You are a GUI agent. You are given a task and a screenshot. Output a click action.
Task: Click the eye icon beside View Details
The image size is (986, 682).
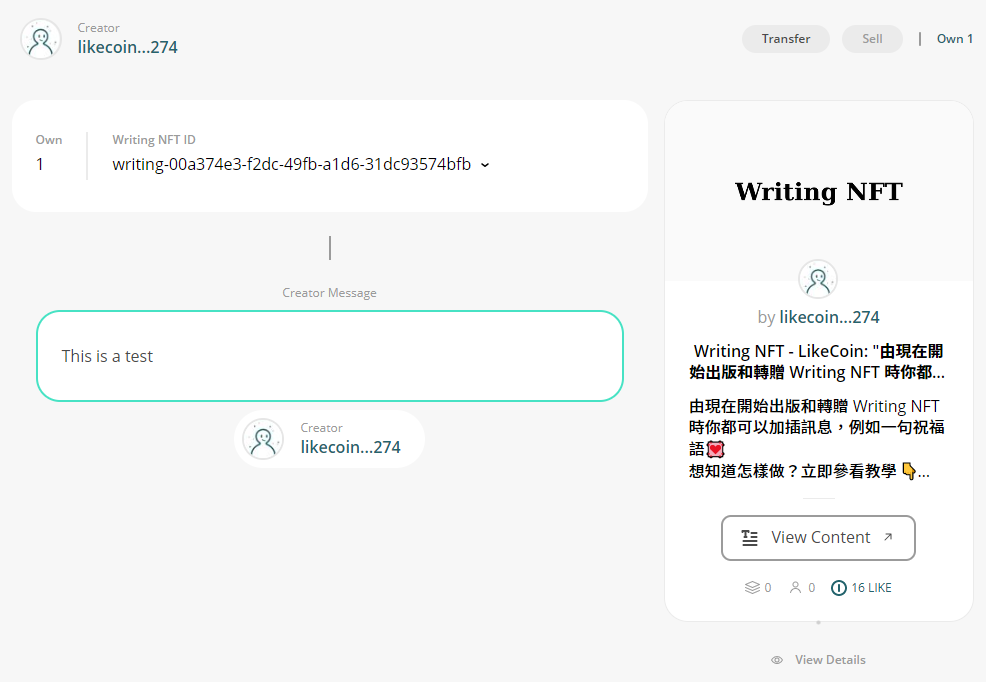pyautogui.click(x=777, y=660)
